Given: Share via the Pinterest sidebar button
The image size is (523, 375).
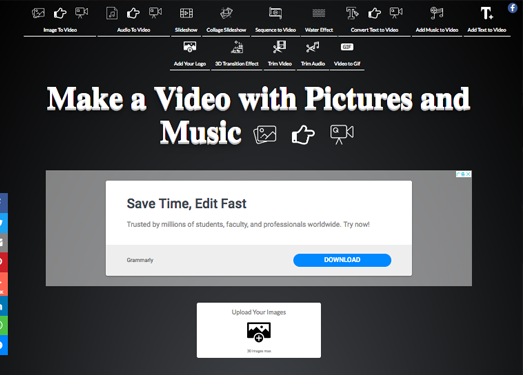Looking at the screenshot, I should 4,262.
